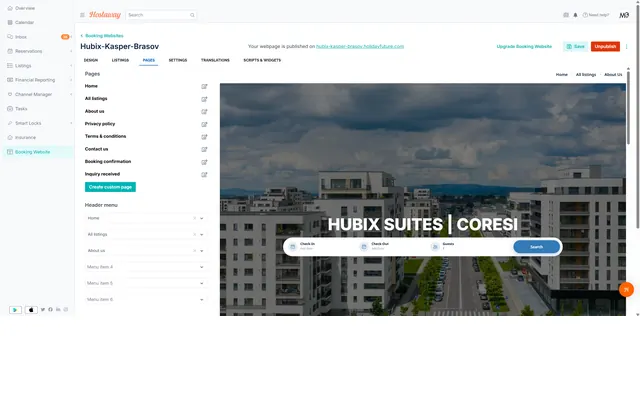
Task: Switch to the Design tab
Action: 91,60
